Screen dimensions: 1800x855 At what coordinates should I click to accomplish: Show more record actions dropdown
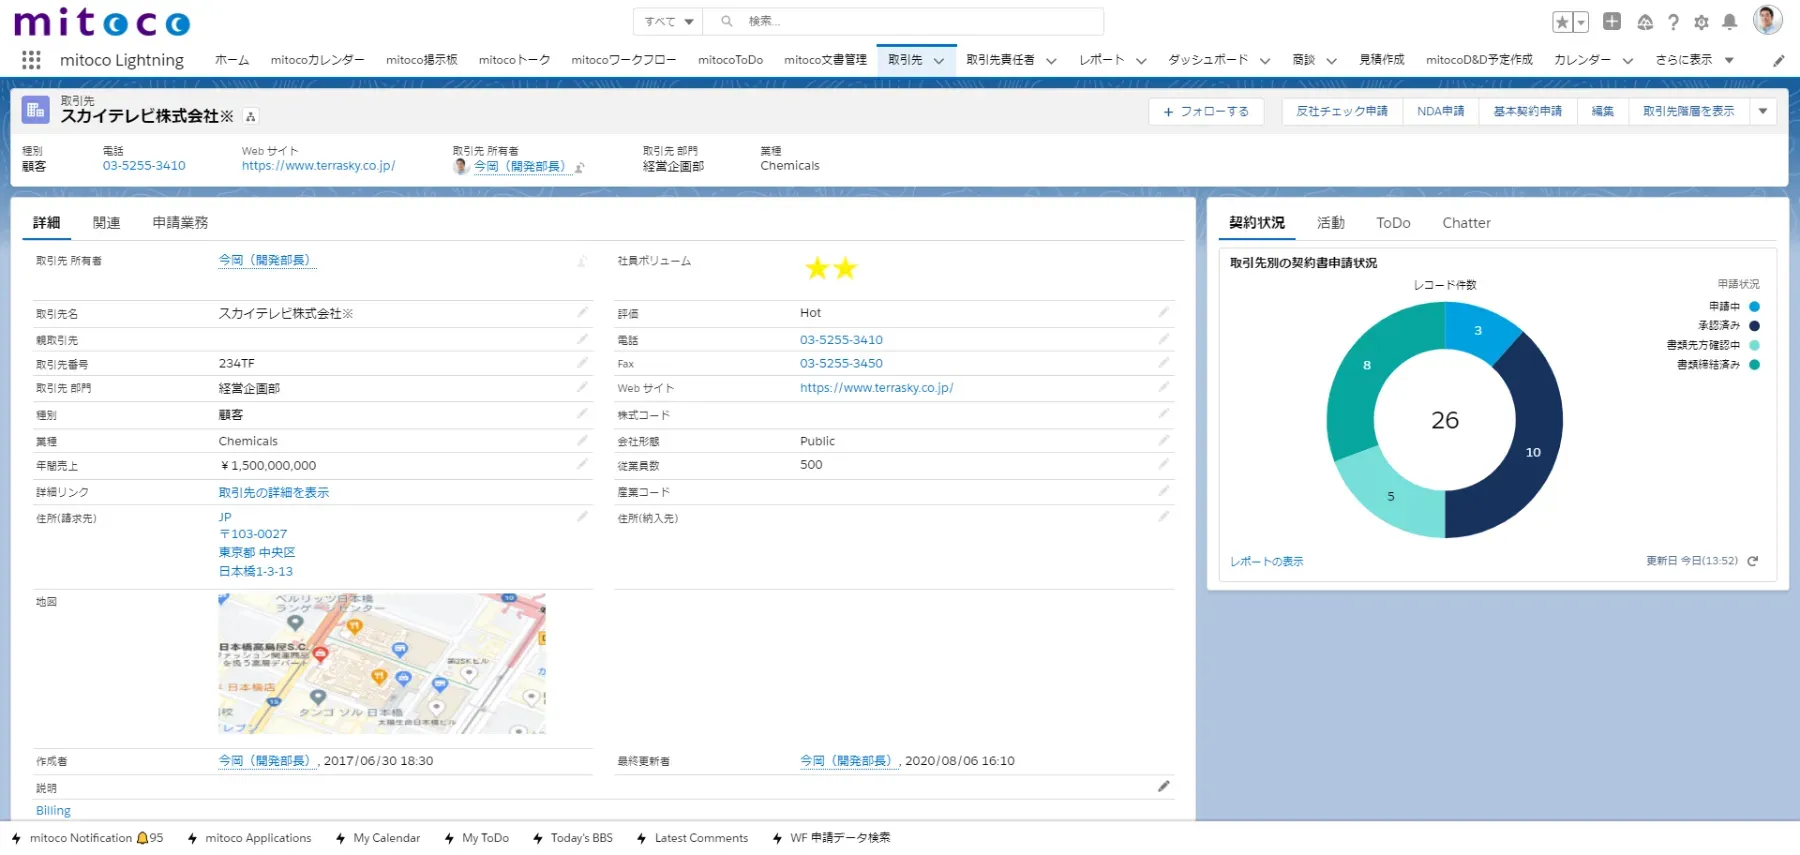click(x=1763, y=111)
